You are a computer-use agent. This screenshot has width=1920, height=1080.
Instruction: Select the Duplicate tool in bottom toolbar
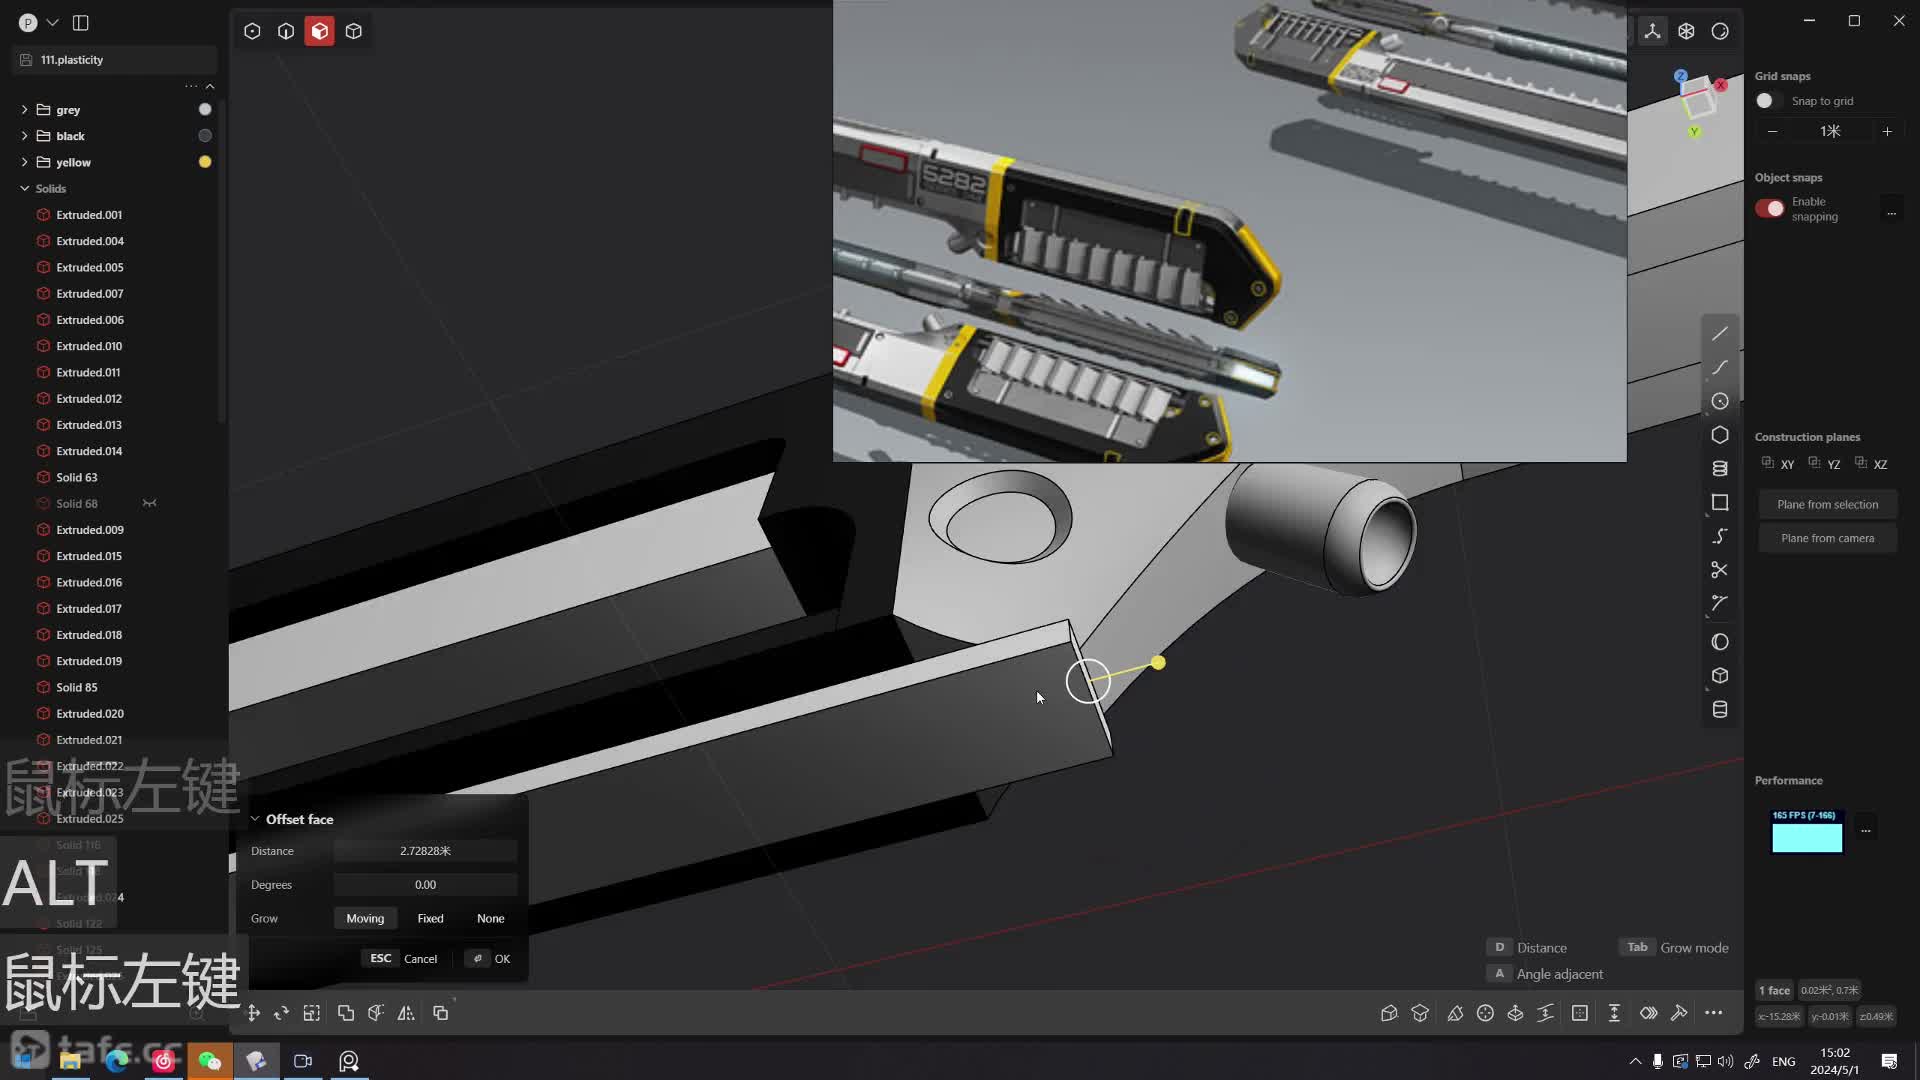(x=441, y=1013)
